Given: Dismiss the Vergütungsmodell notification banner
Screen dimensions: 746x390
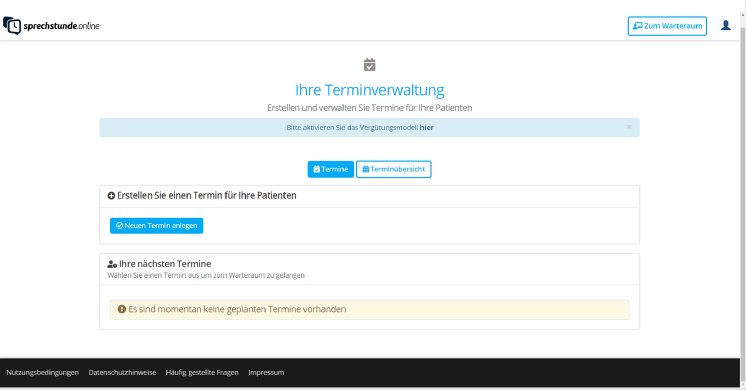Looking at the screenshot, I should click(x=629, y=127).
